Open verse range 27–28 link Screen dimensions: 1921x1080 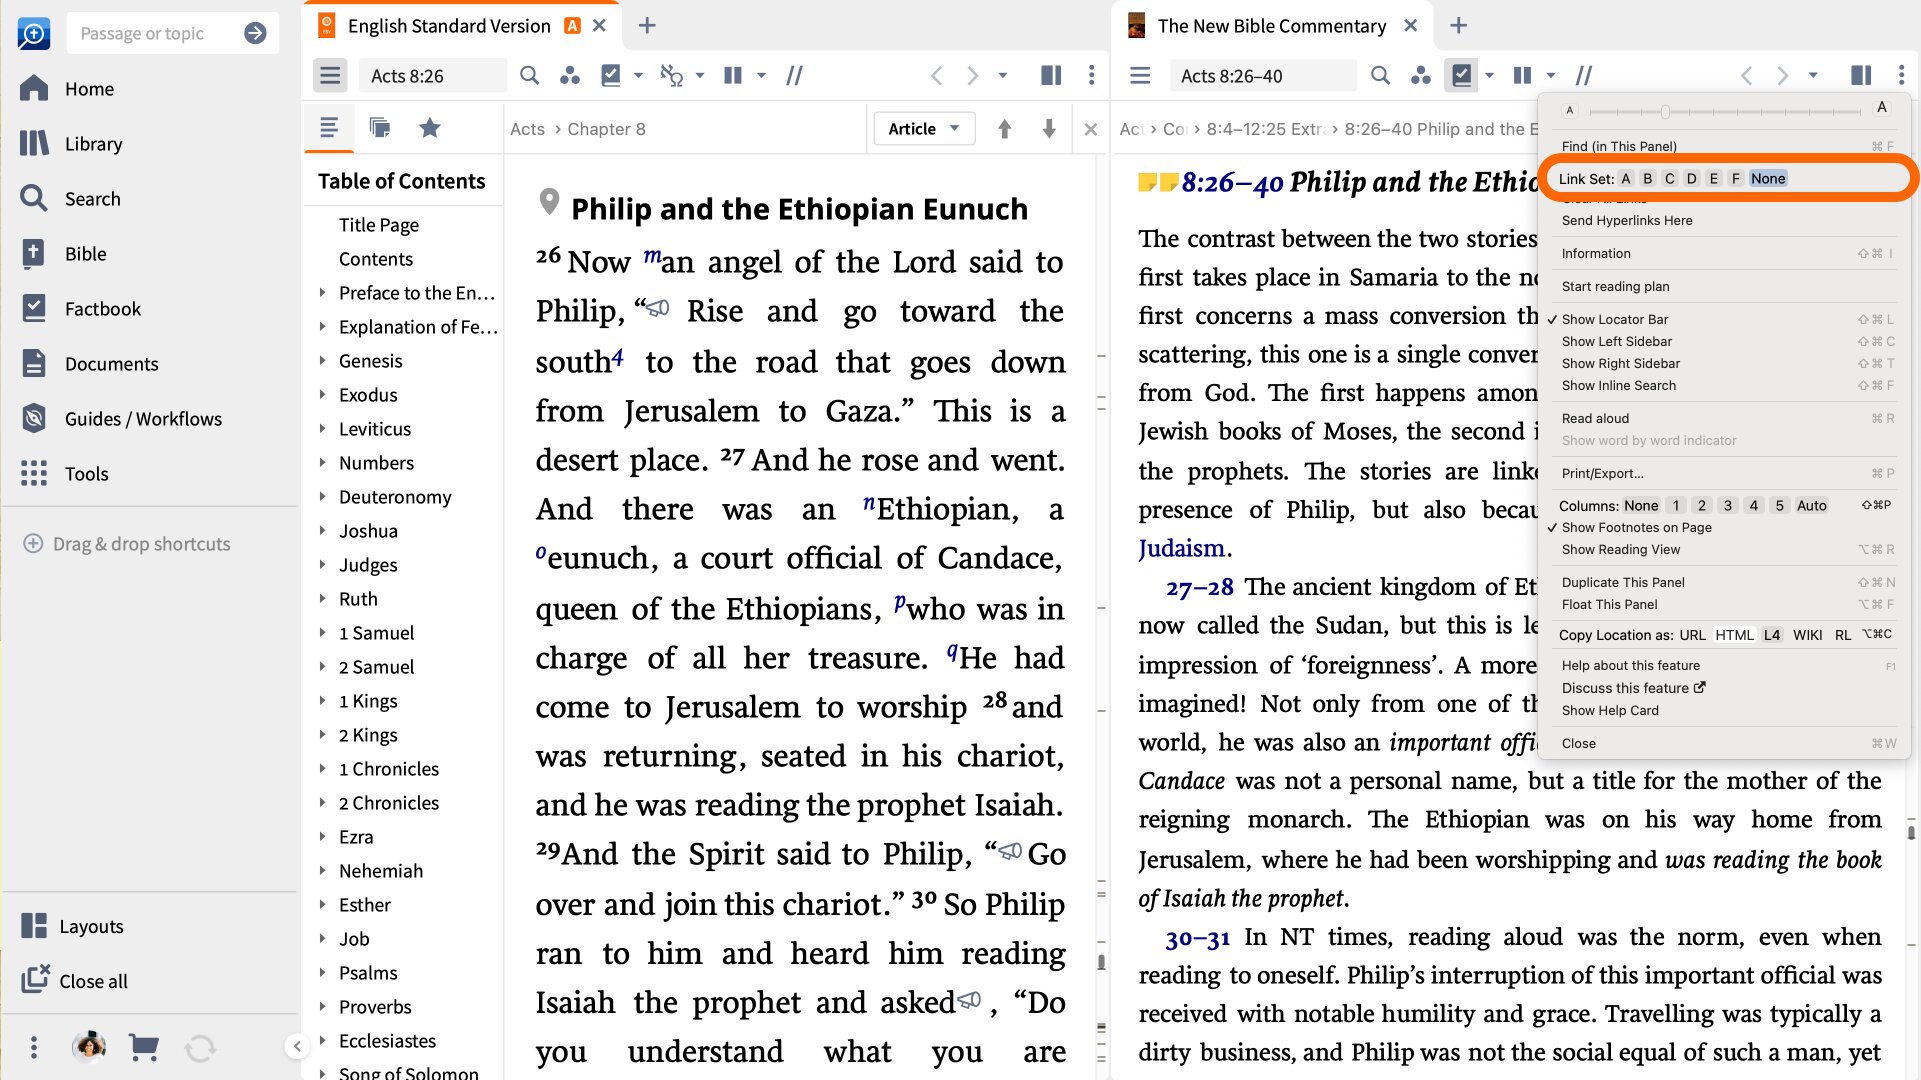click(1199, 587)
